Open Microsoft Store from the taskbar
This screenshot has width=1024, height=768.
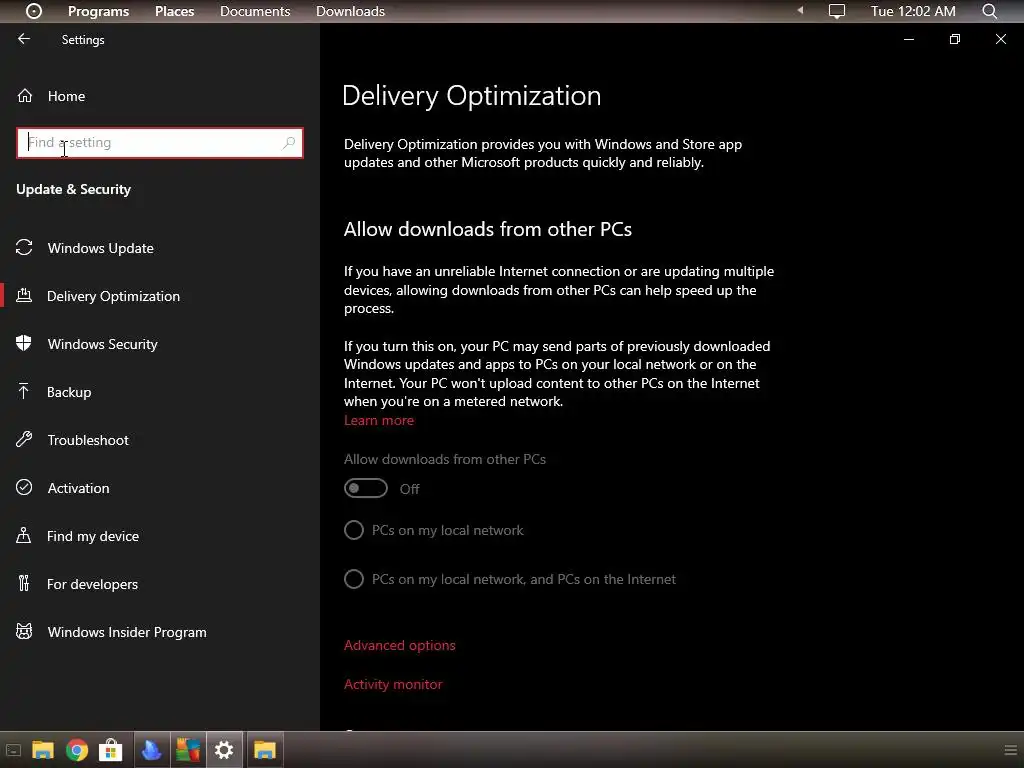(x=110, y=750)
